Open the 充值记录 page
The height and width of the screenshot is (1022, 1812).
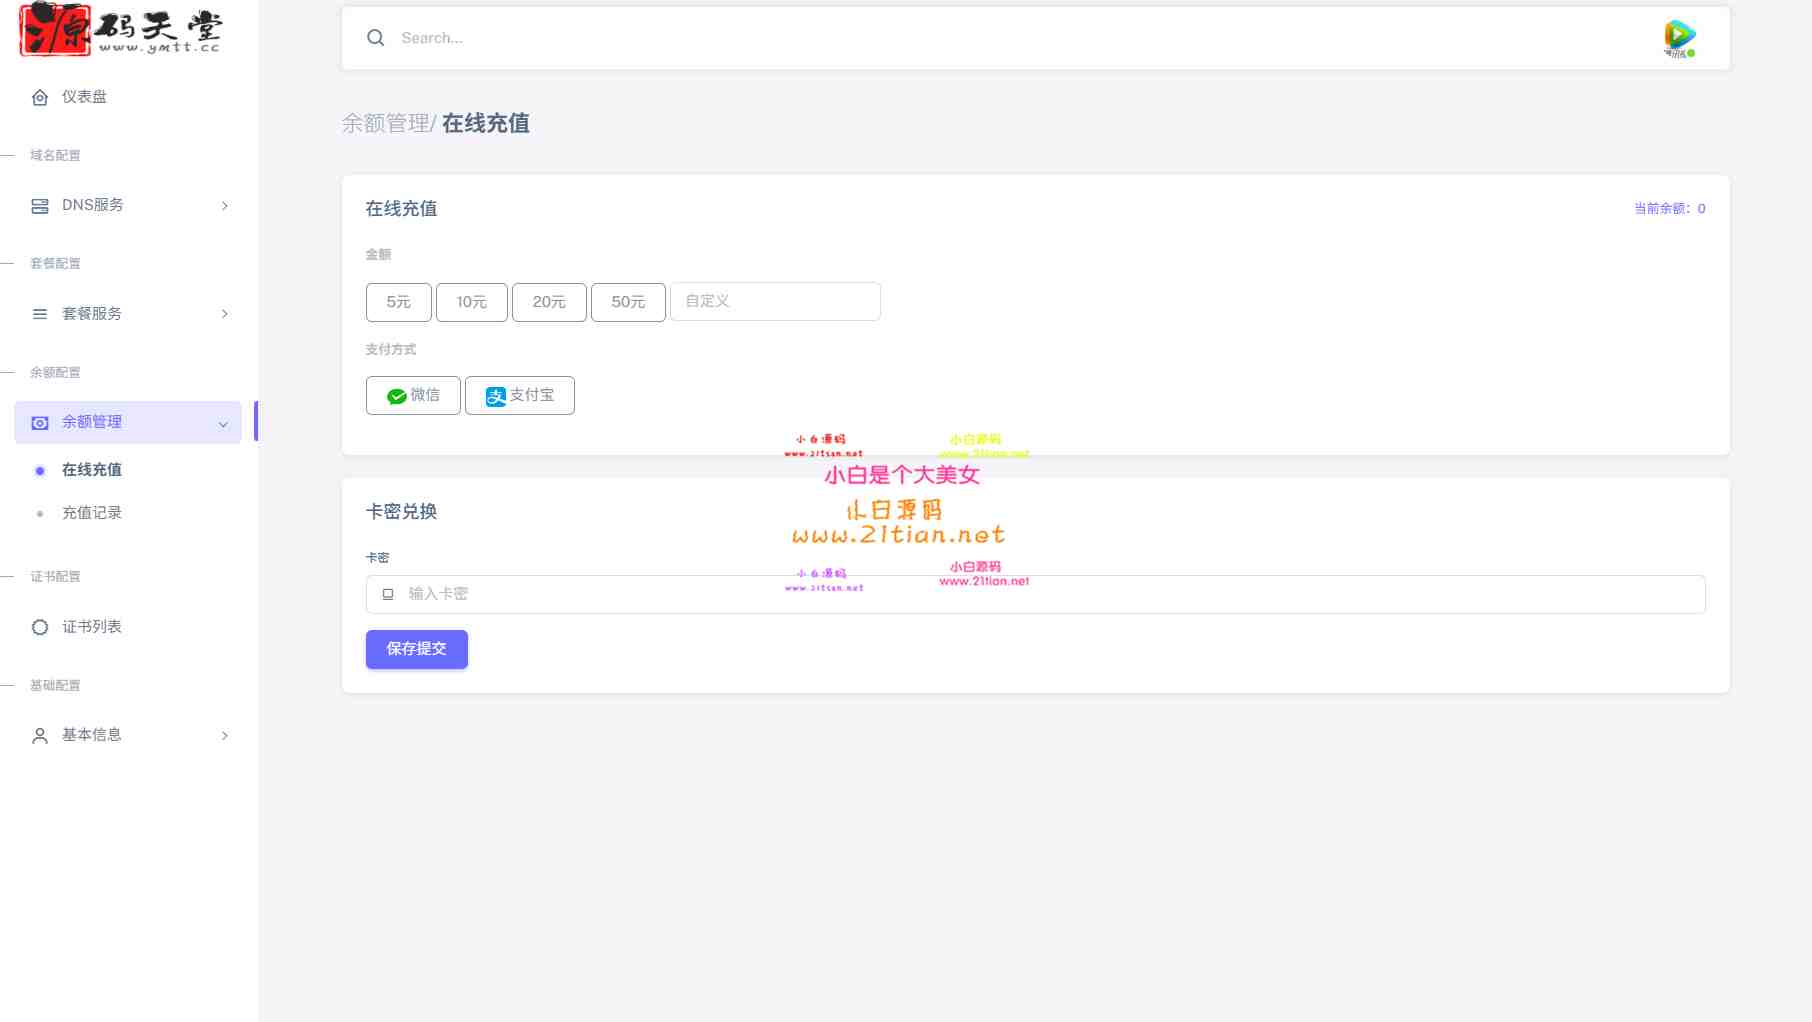click(91, 512)
